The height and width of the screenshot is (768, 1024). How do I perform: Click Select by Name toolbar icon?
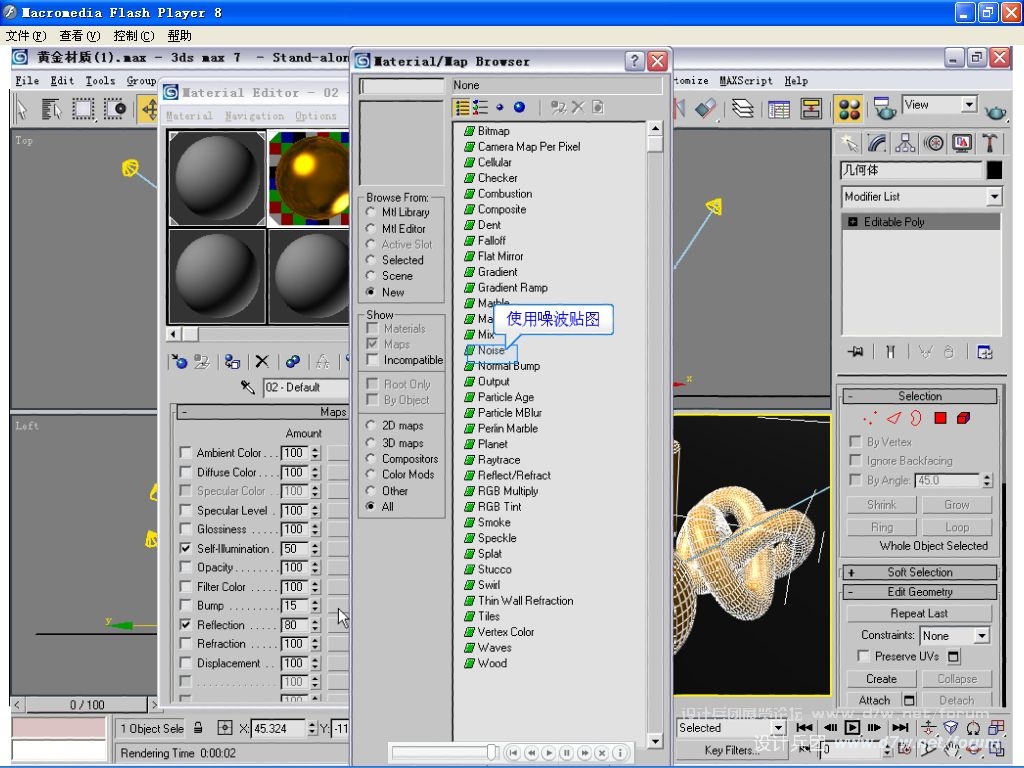(51, 109)
